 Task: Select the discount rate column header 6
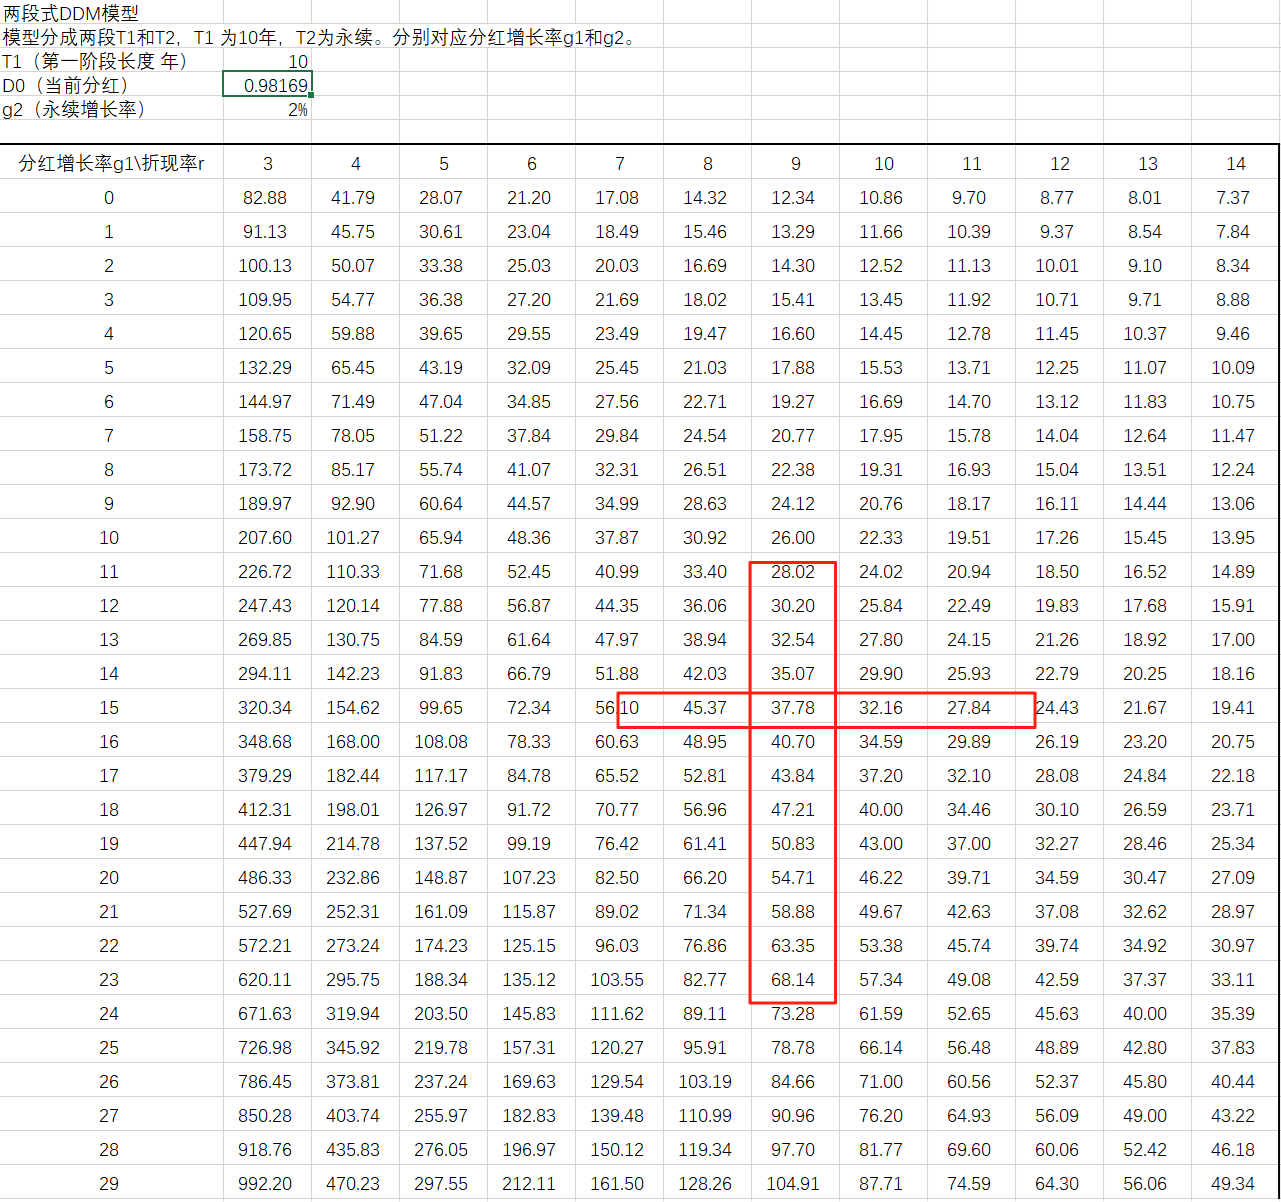pos(532,163)
